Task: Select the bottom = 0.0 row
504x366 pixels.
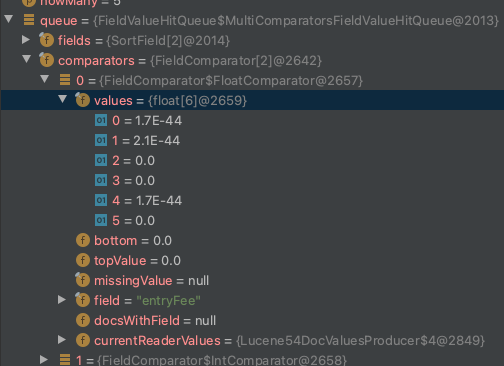Action: click(252, 240)
